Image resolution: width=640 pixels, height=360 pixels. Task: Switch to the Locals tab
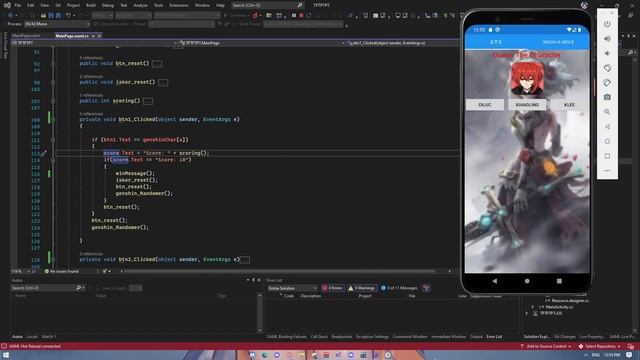tap(32, 337)
